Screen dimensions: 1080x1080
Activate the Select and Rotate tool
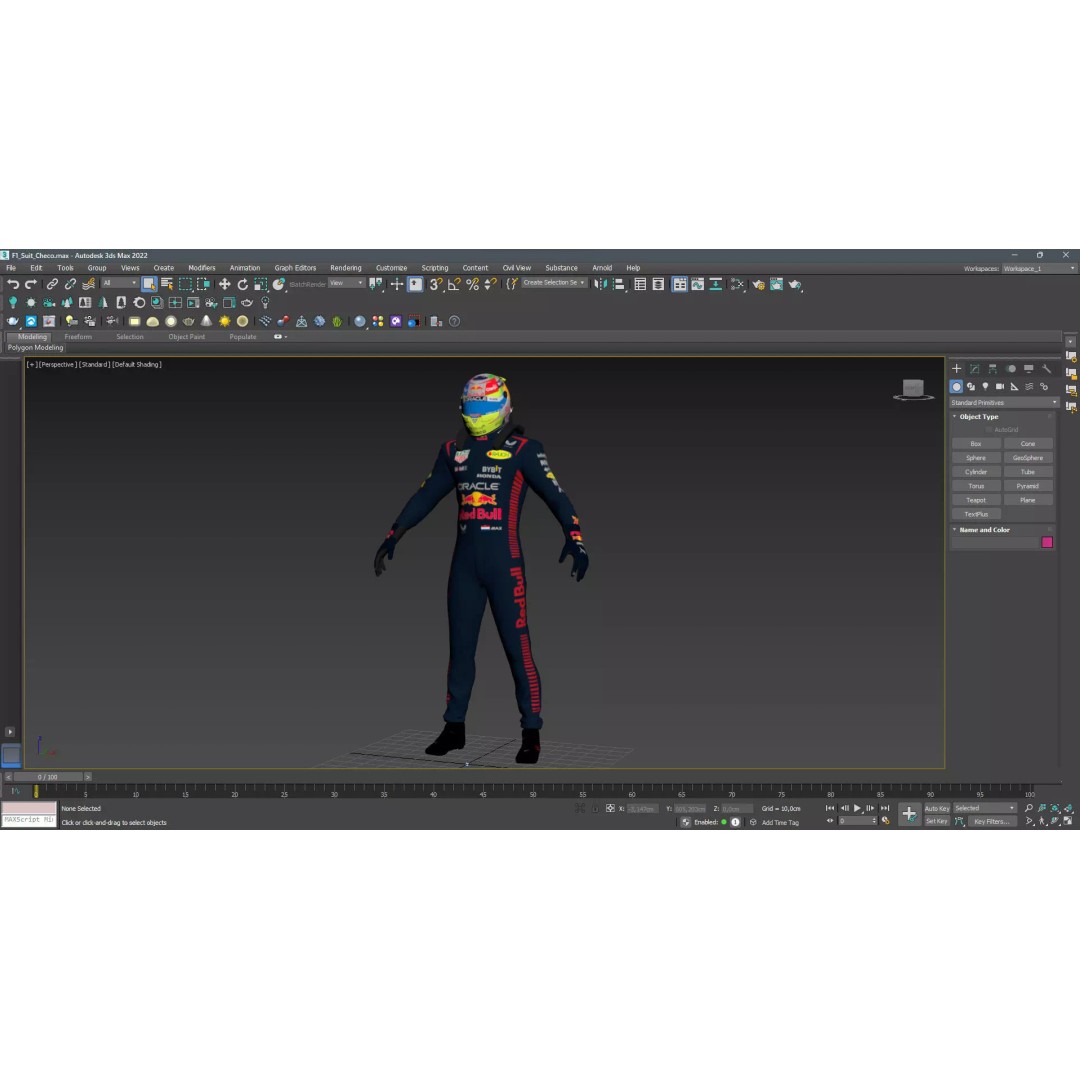tap(243, 285)
